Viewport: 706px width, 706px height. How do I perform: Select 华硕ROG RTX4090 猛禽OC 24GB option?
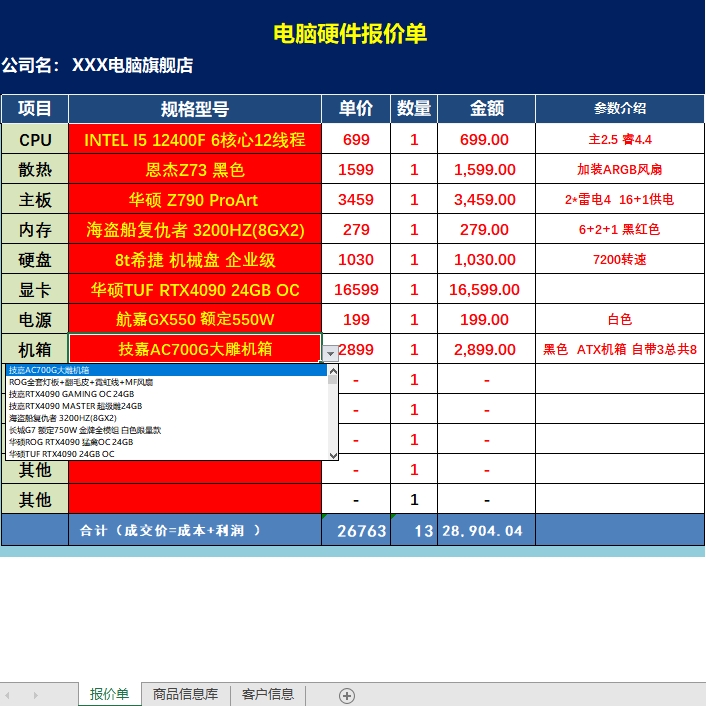coord(167,442)
